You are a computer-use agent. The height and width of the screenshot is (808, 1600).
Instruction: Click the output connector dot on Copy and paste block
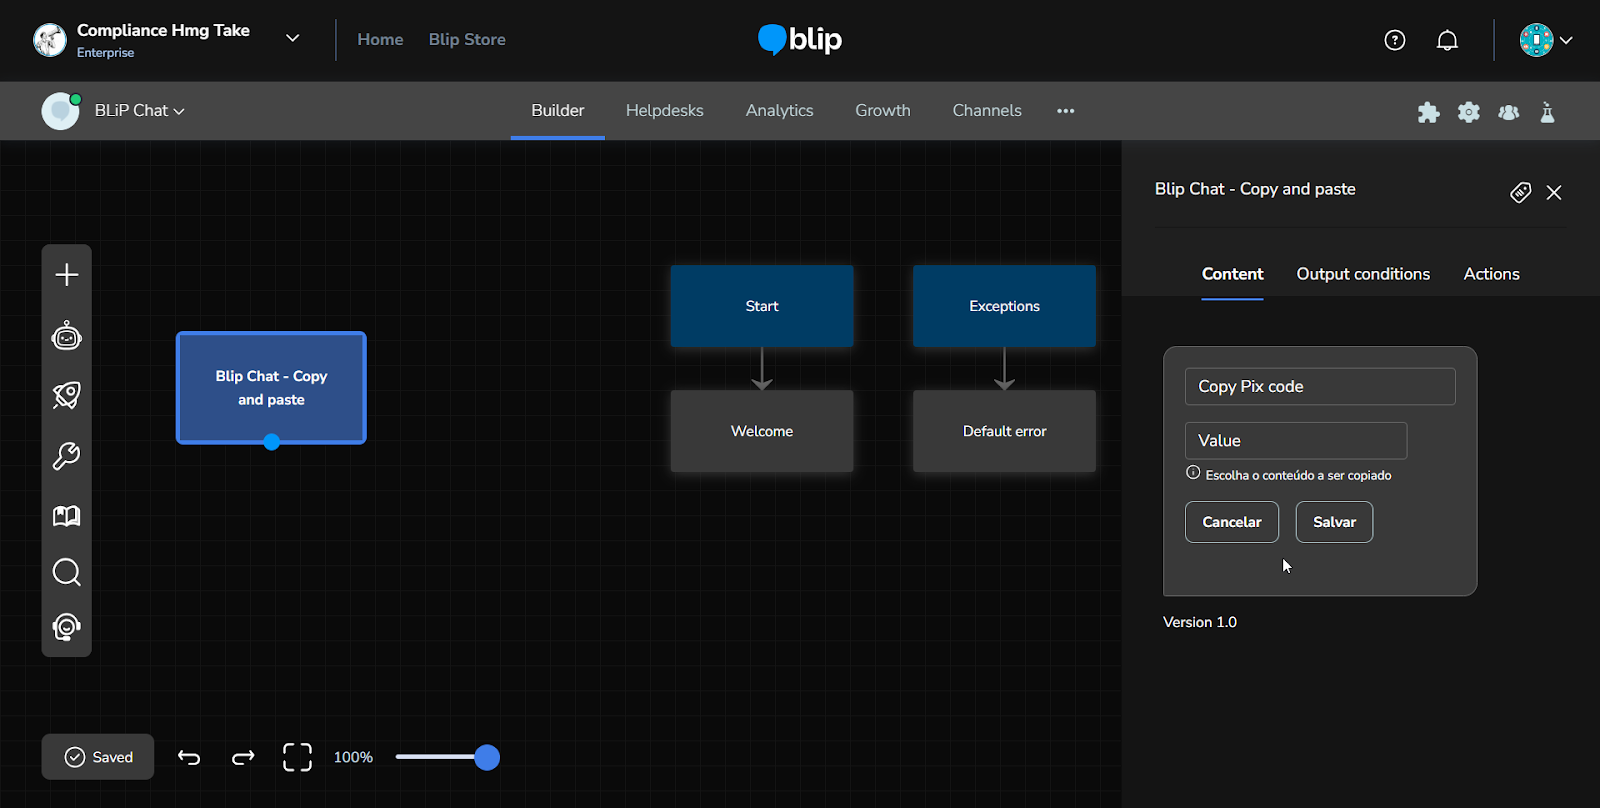pos(271,442)
